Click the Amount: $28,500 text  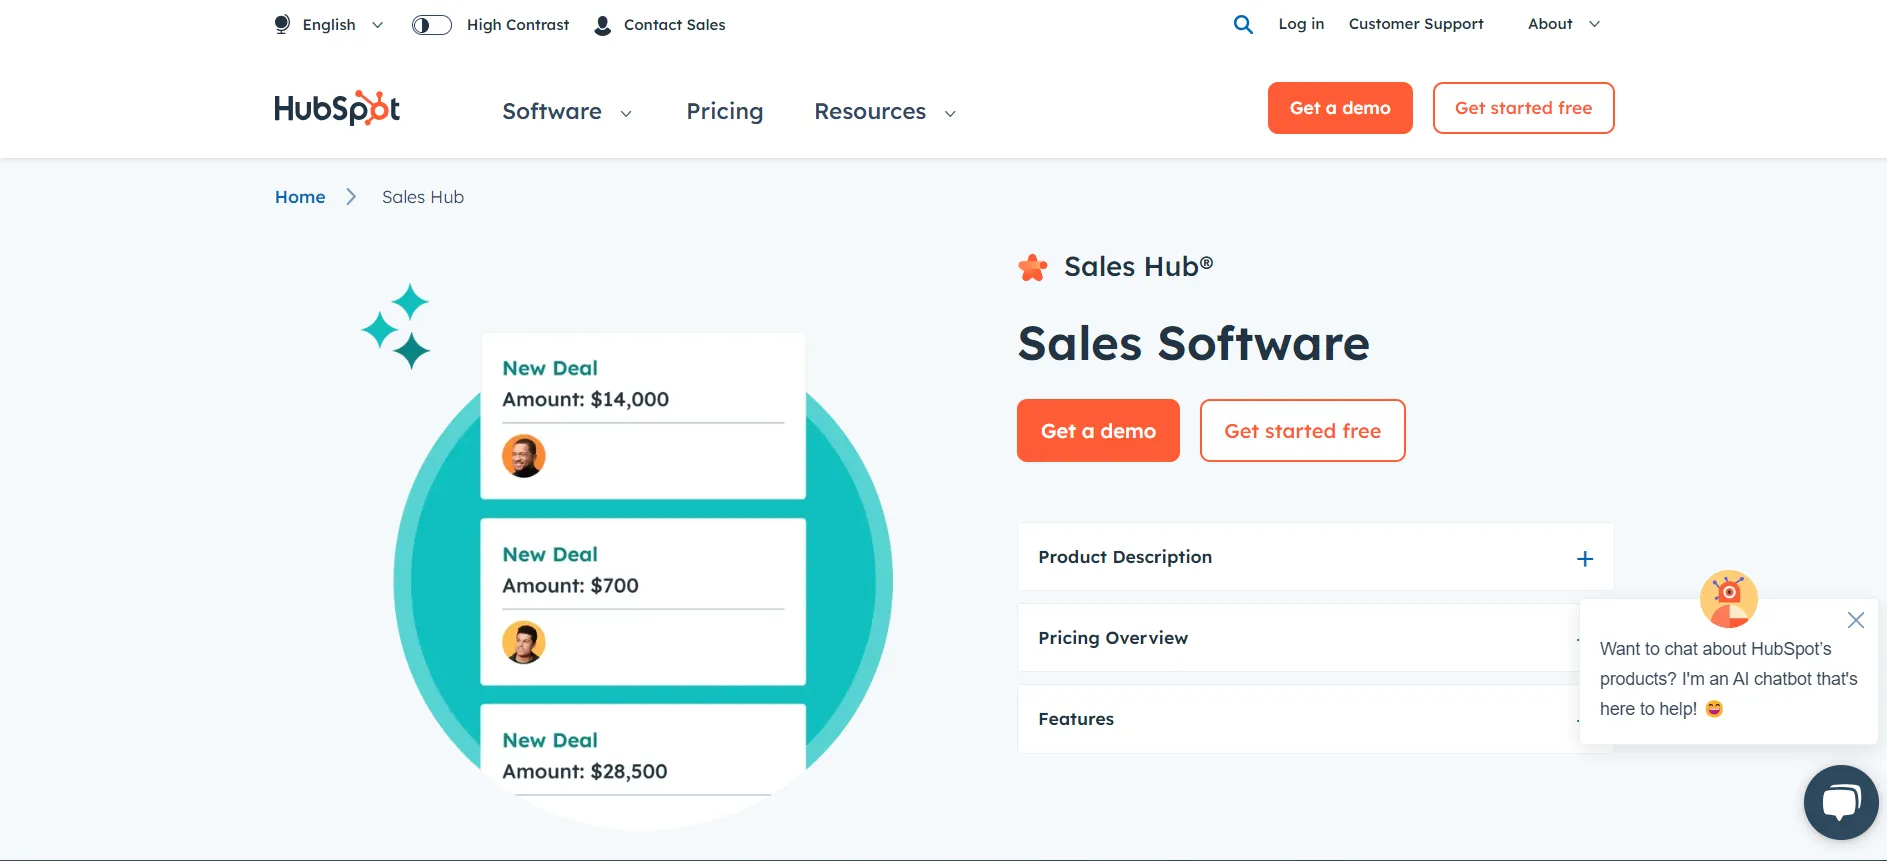[x=585, y=771]
